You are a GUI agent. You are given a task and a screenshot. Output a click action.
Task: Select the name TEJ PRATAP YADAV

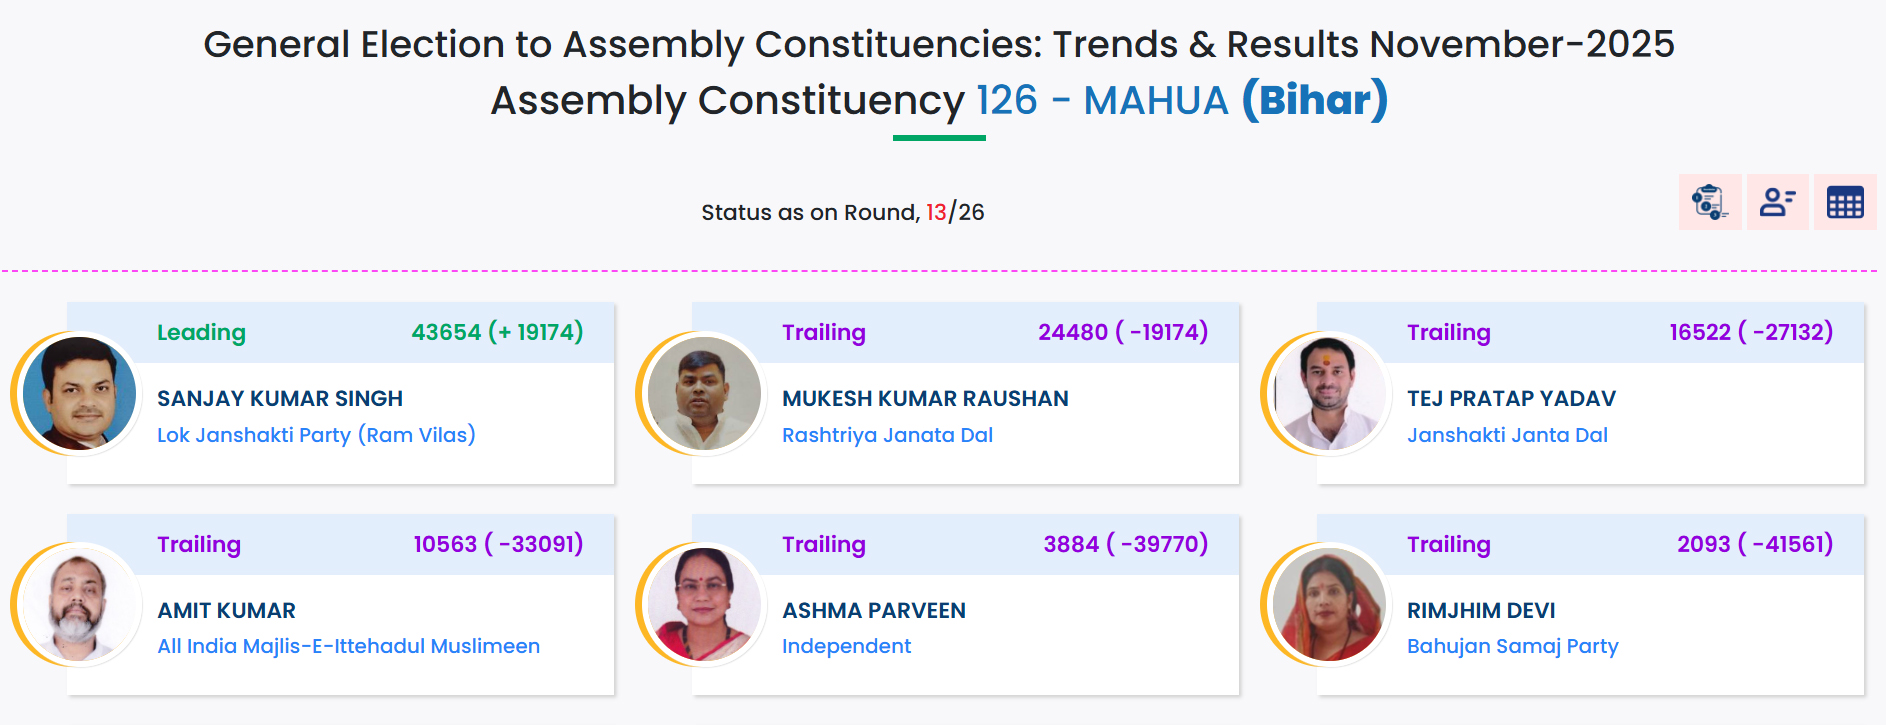pyautogui.click(x=1511, y=398)
